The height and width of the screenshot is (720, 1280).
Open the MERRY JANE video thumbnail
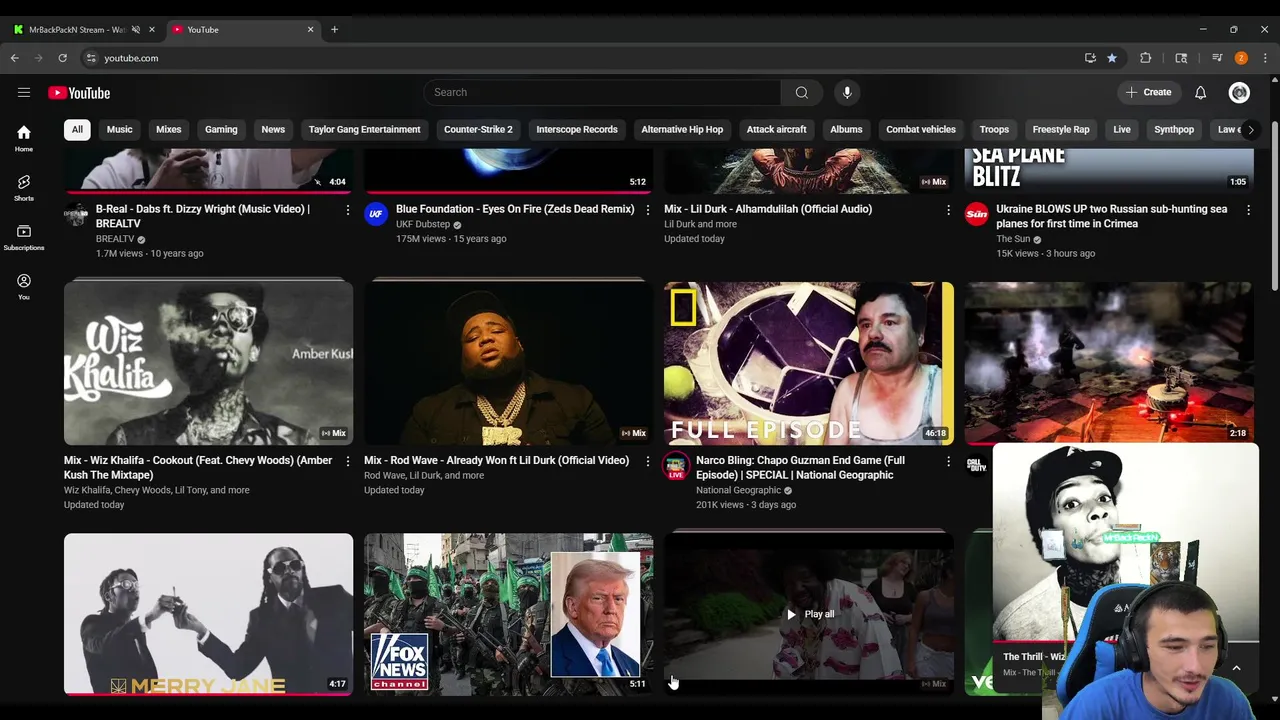click(x=208, y=614)
